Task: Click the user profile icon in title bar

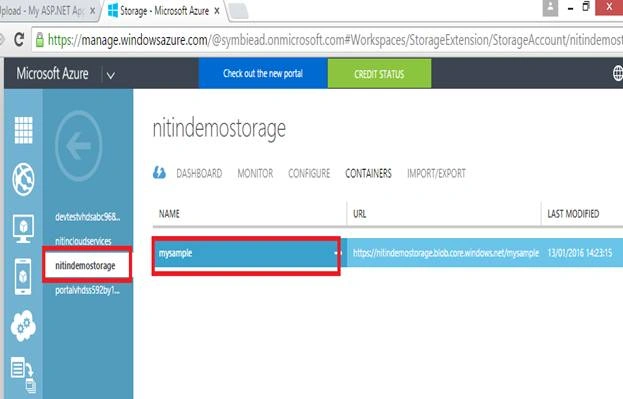Action: coord(550,8)
